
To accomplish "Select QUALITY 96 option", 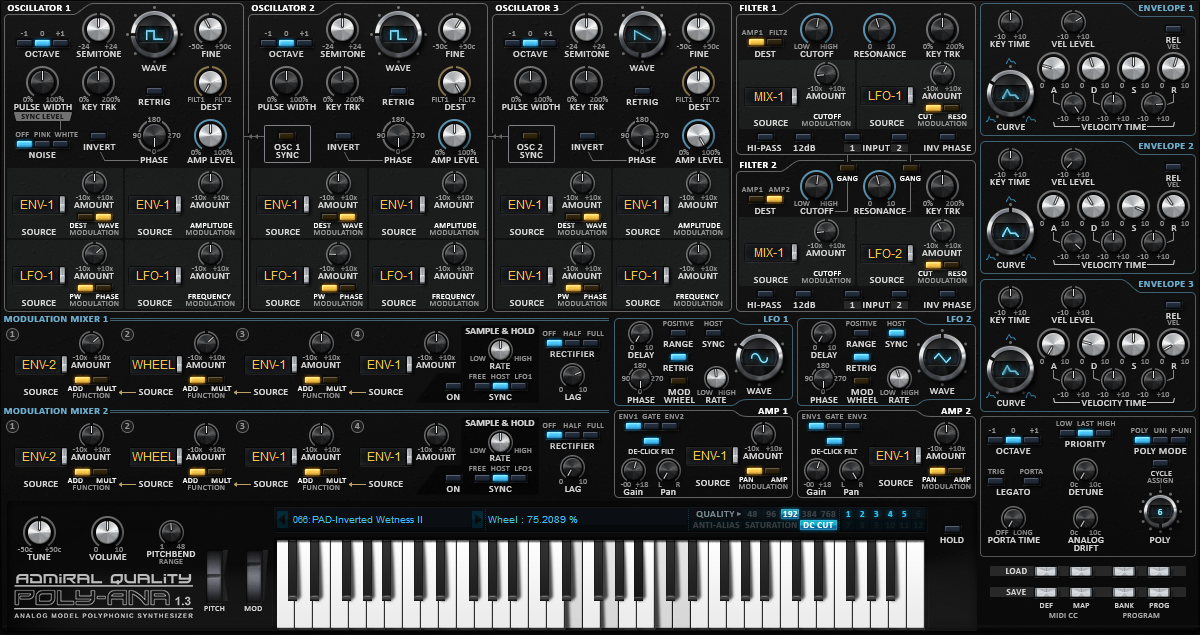I will pos(770,514).
